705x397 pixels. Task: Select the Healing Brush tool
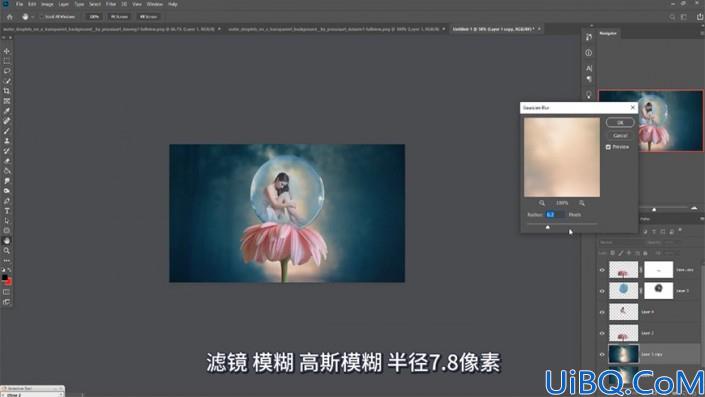point(7,121)
